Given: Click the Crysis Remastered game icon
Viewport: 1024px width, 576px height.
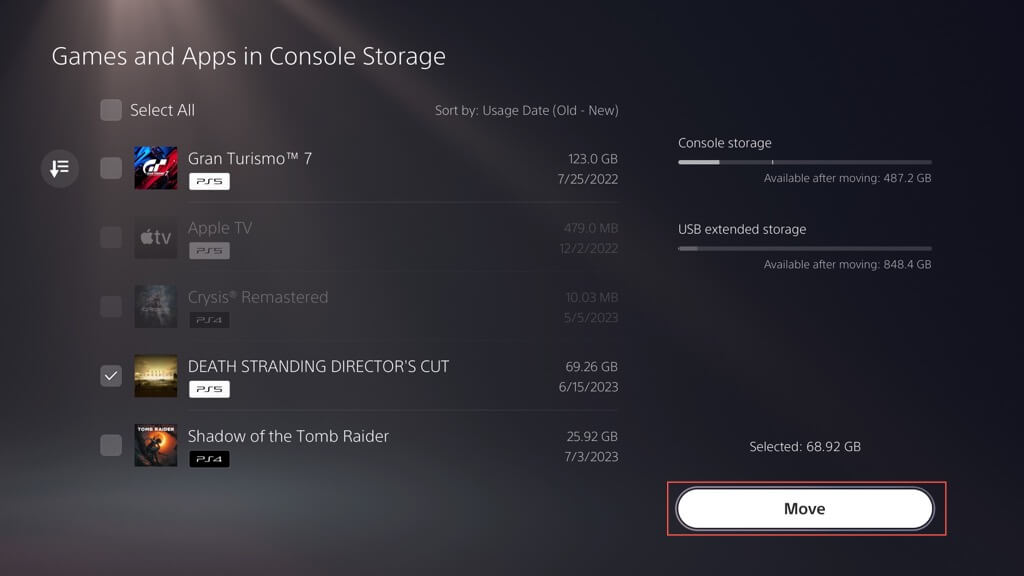Looking at the screenshot, I should (155, 307).
